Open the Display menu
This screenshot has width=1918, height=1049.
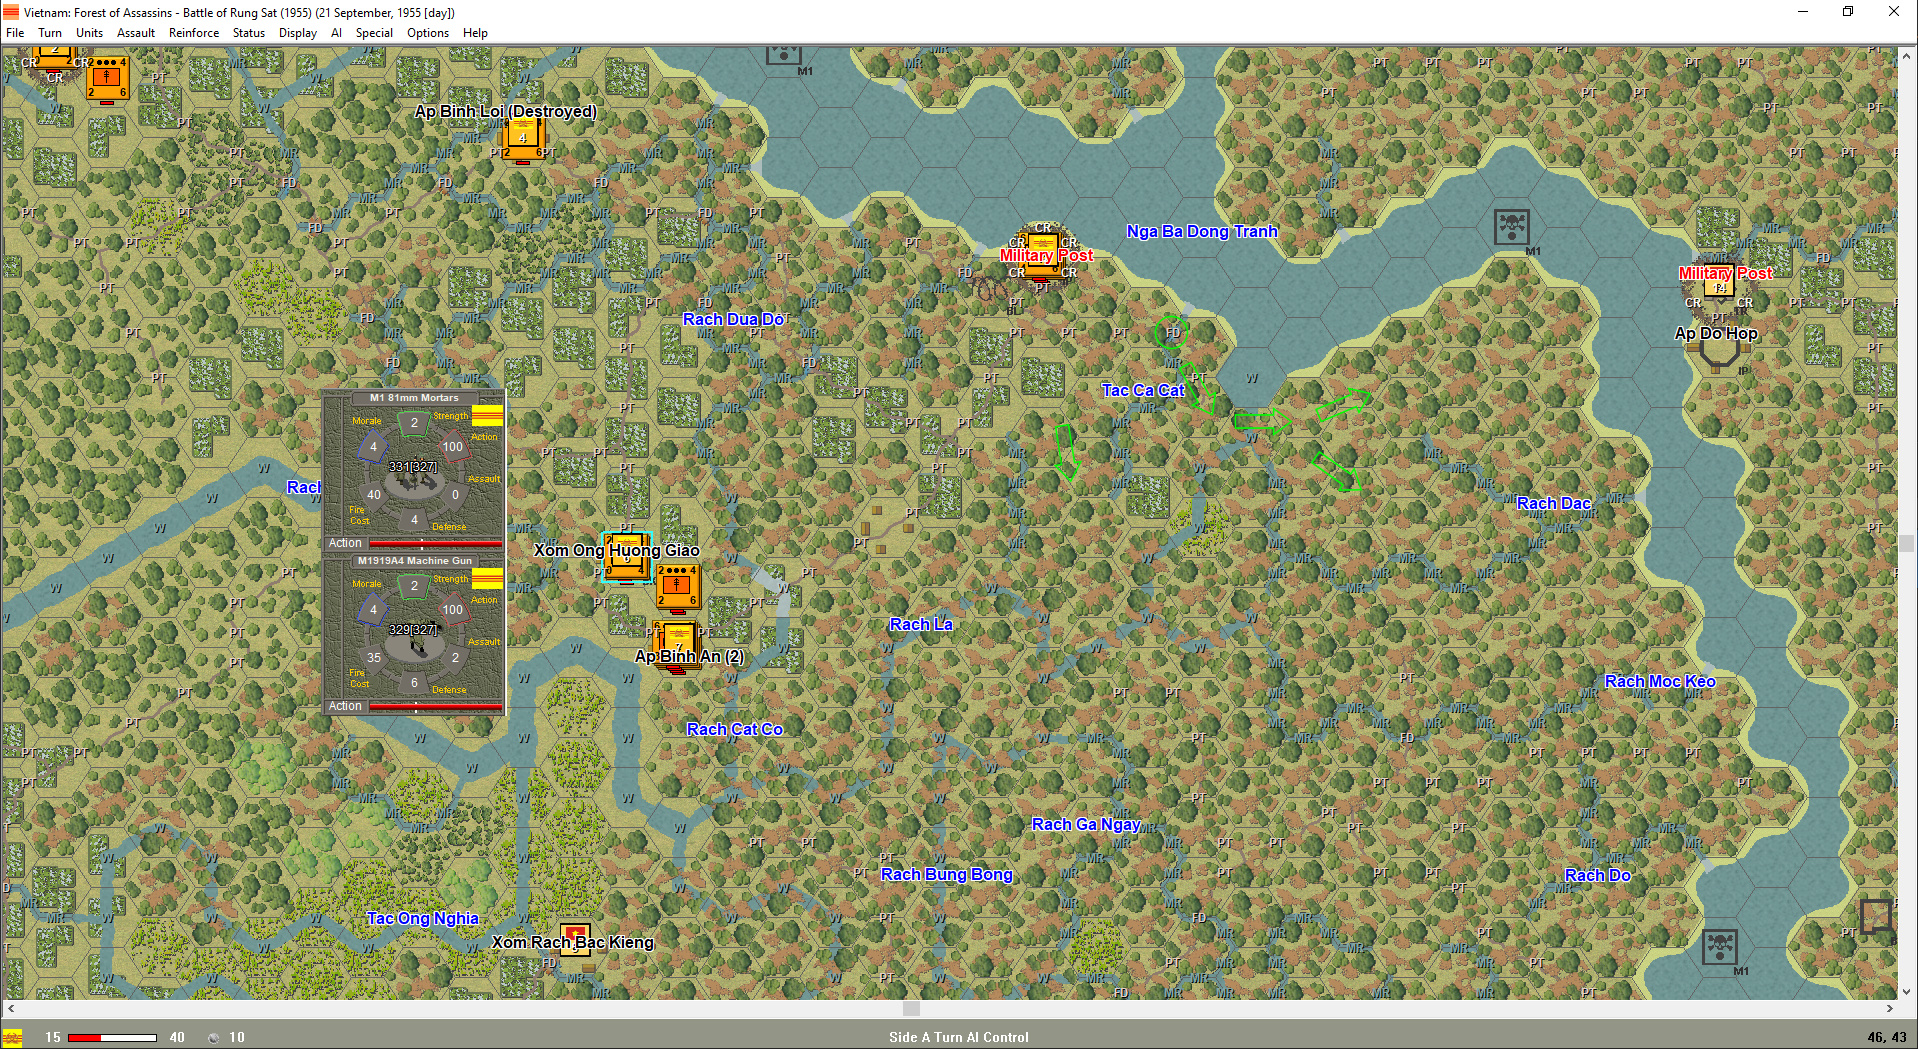[298, 33]
